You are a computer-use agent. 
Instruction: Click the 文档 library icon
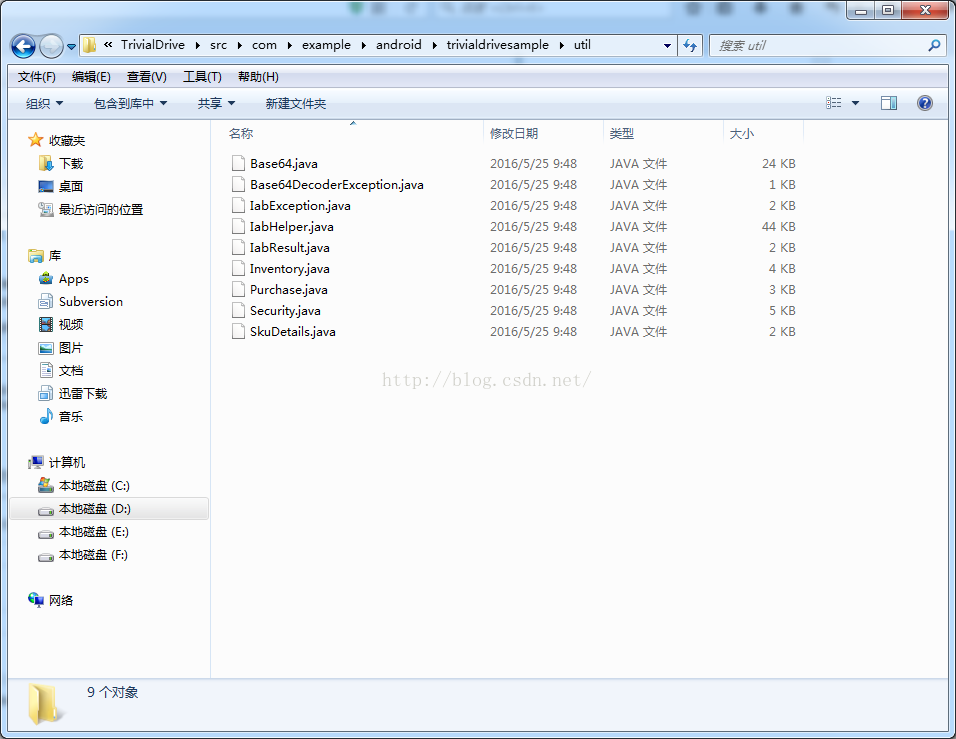[46, 370]
